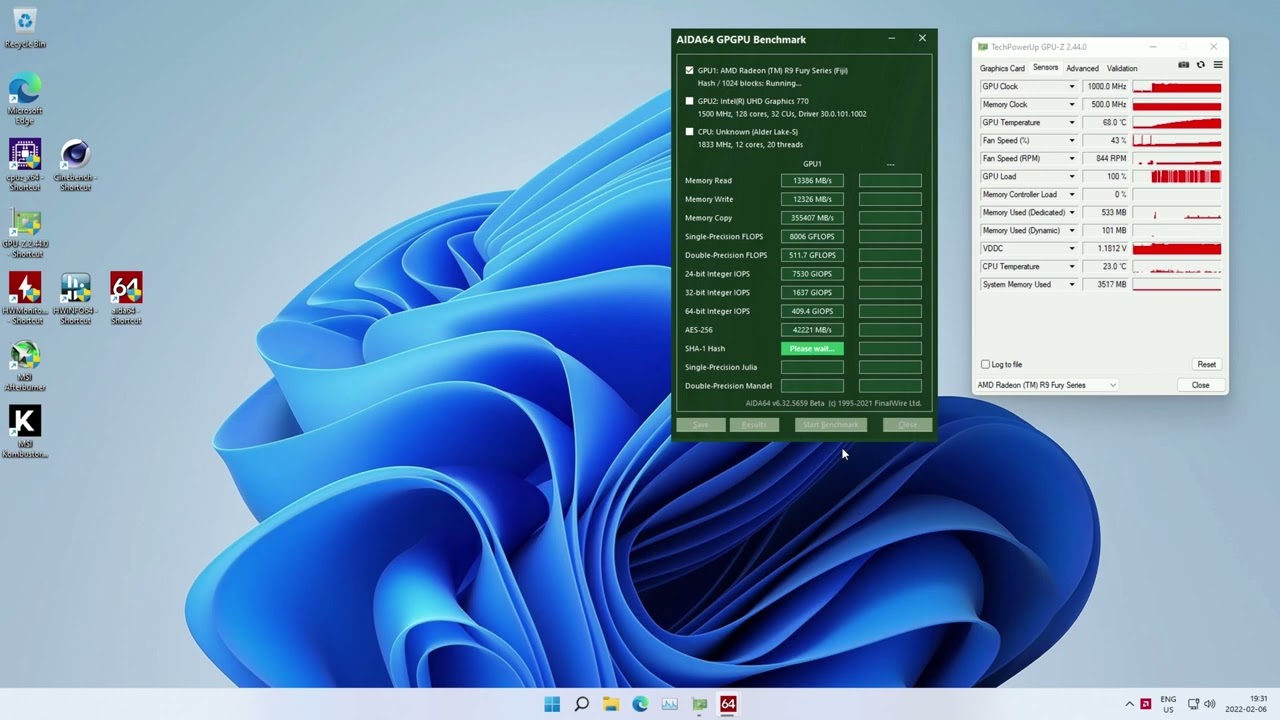Viewport: 1280px width, 720px height.
Task: Enable CPU Unknown (Alder Lake-S) checkbox
Action: point(689,132)
